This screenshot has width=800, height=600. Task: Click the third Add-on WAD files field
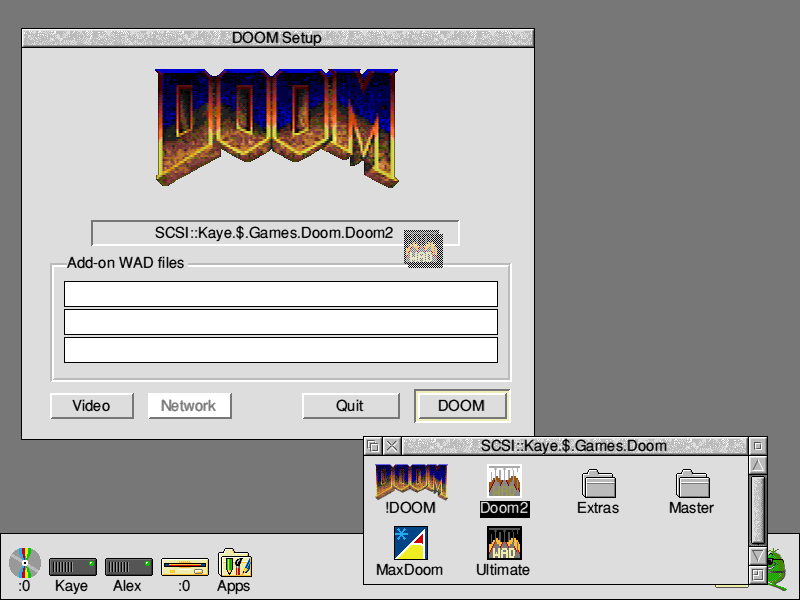point(281,350)
